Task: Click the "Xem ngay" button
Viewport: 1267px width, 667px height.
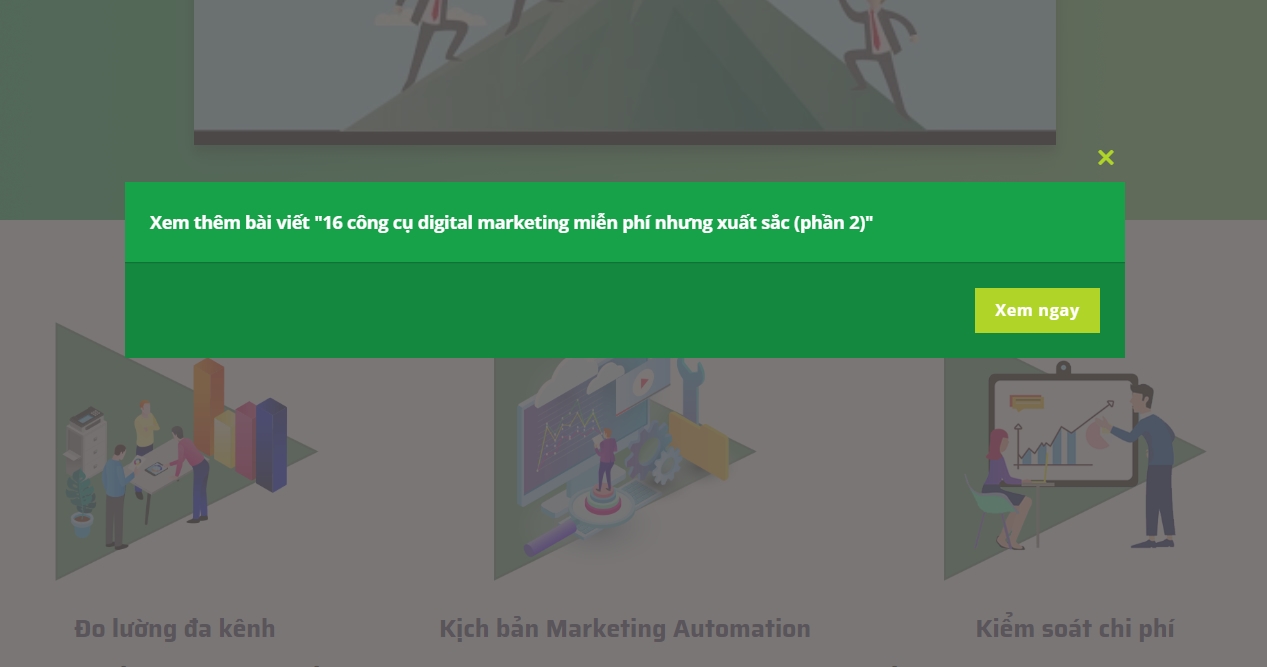Action: pyautogui.click(x=1037, y=310)
